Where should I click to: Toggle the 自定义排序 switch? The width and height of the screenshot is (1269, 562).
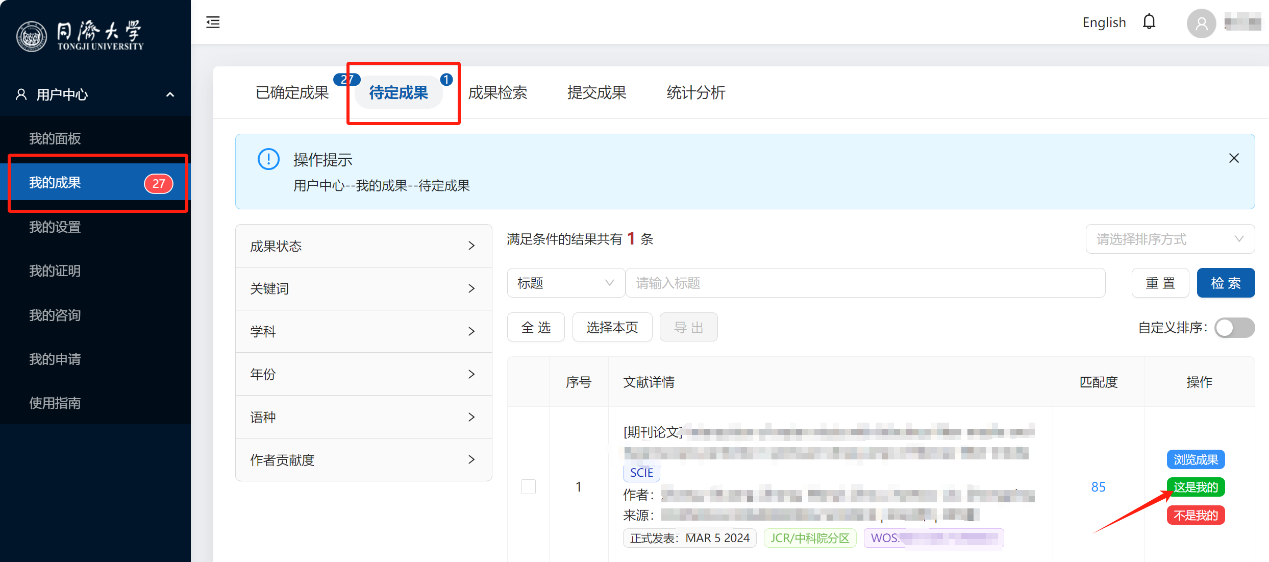[1234, 327]
